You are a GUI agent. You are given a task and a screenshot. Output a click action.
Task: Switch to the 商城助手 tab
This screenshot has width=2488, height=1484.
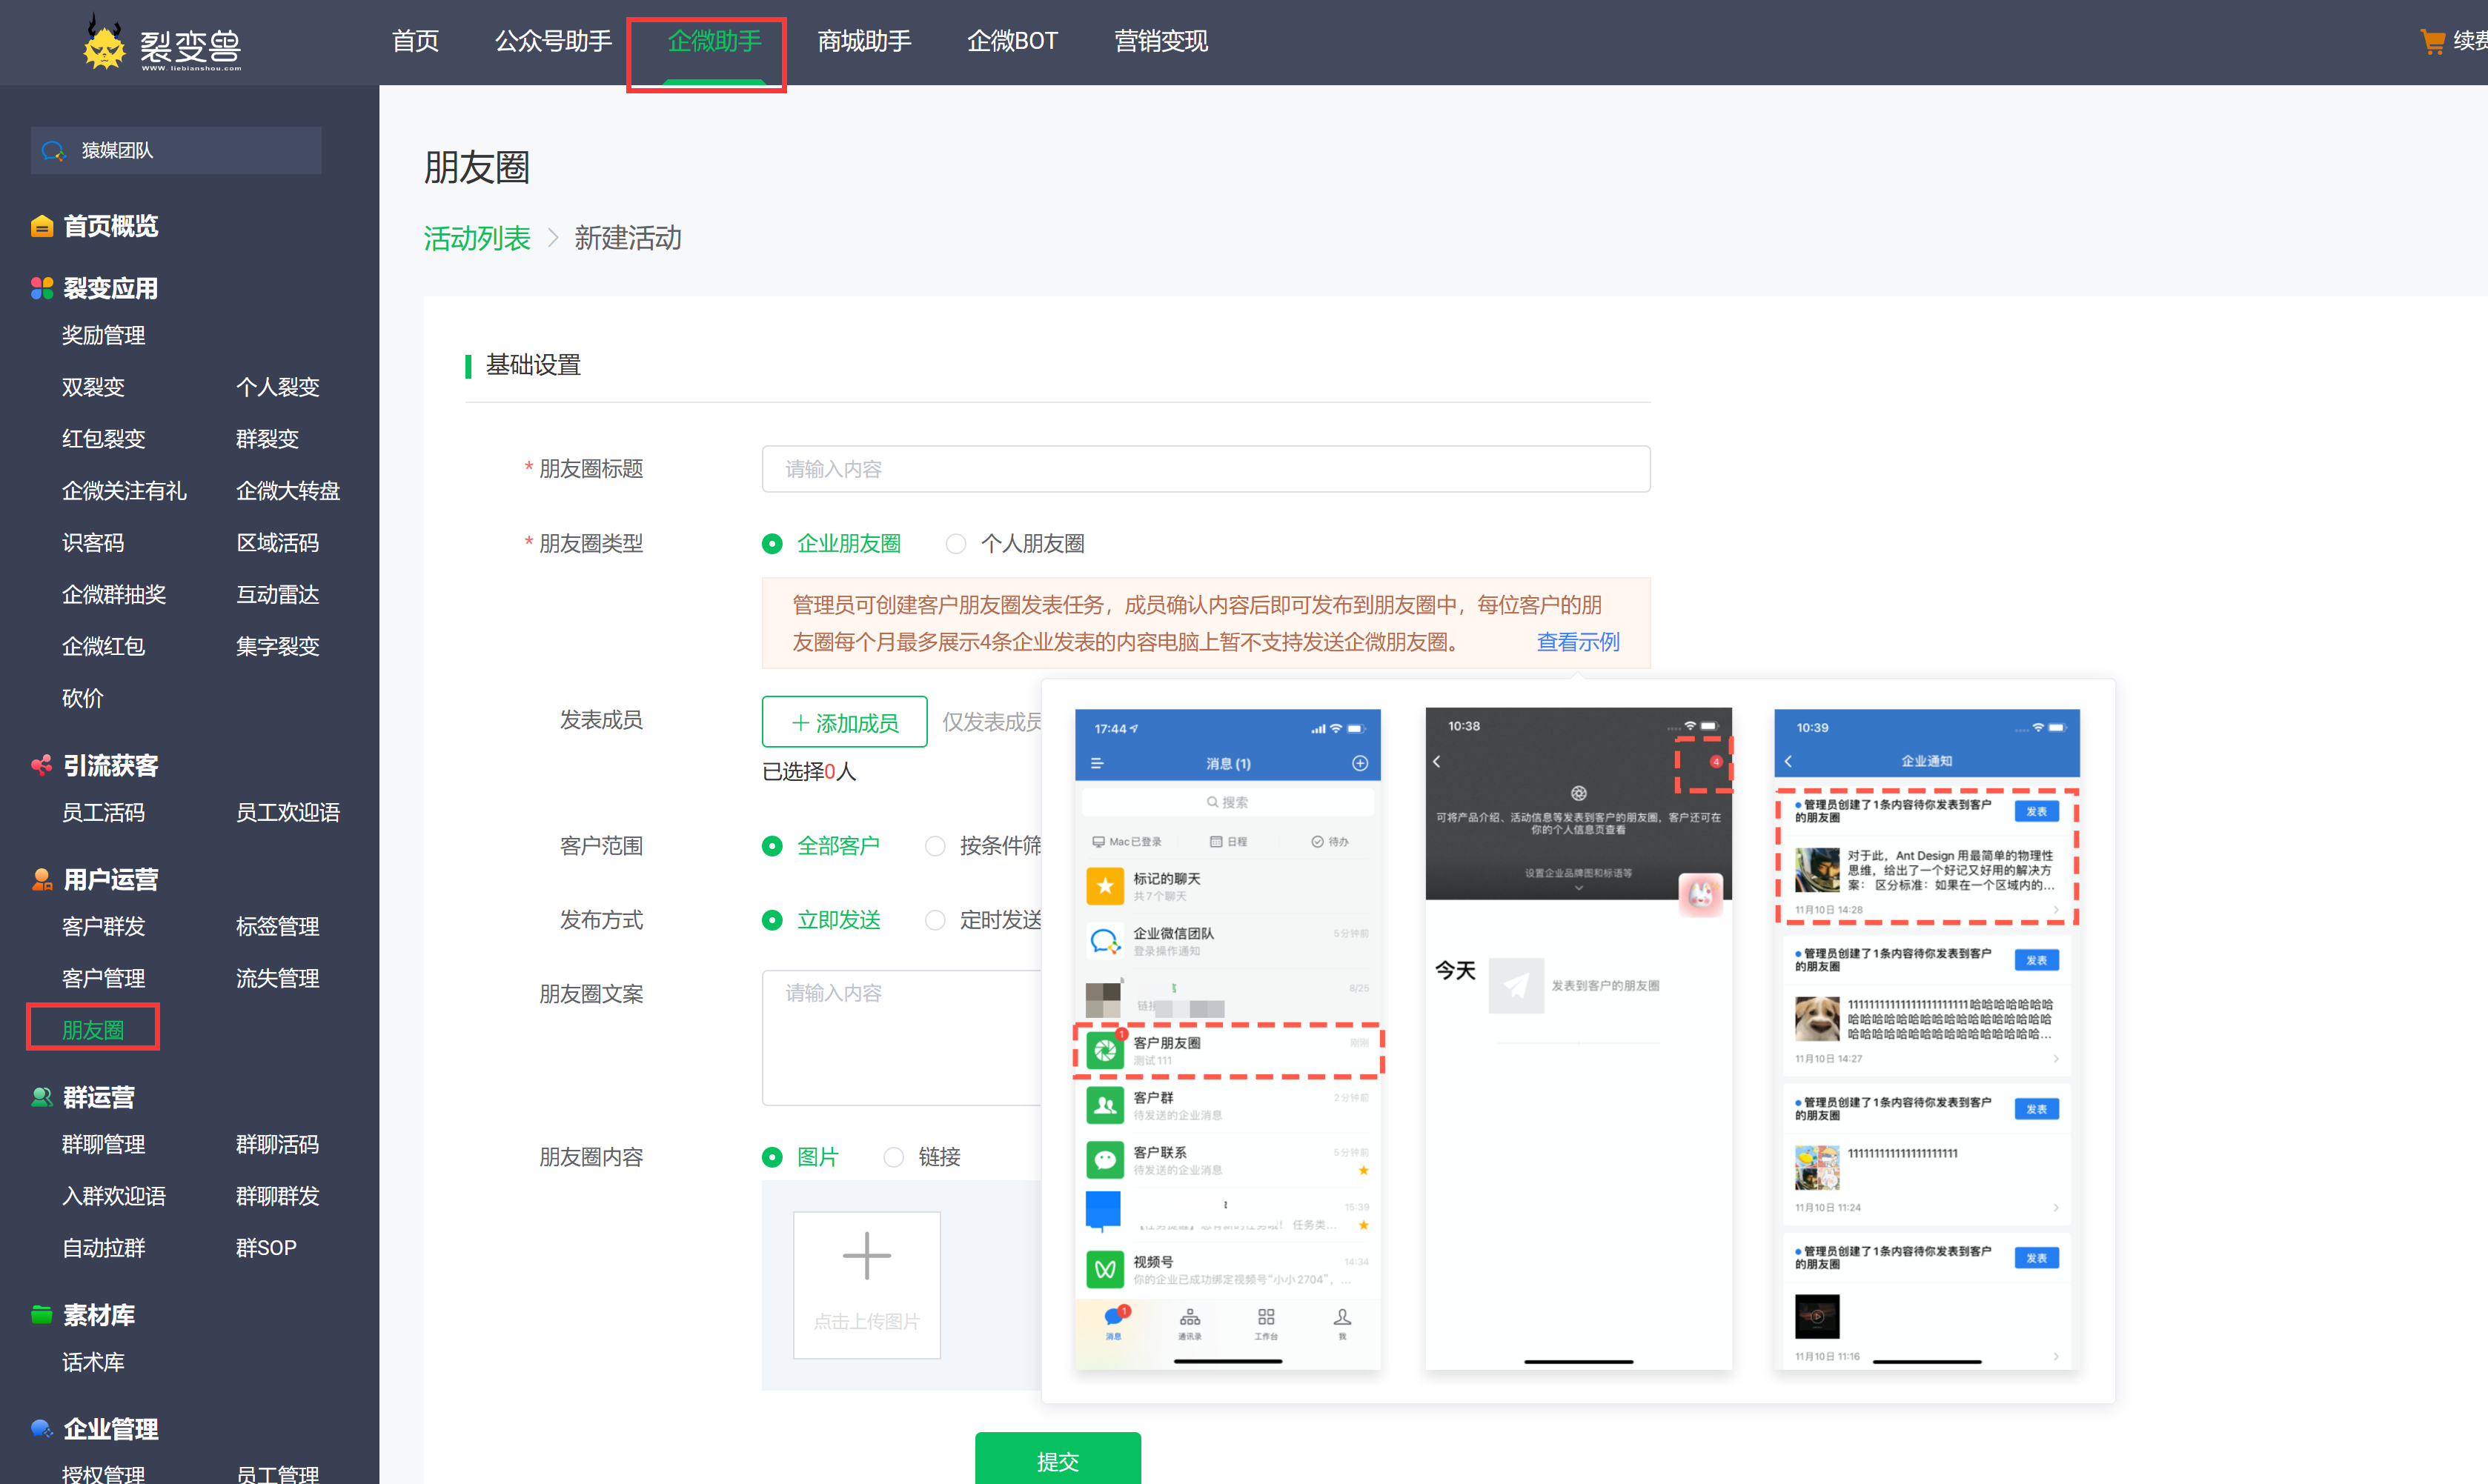(x=864, y=42)
